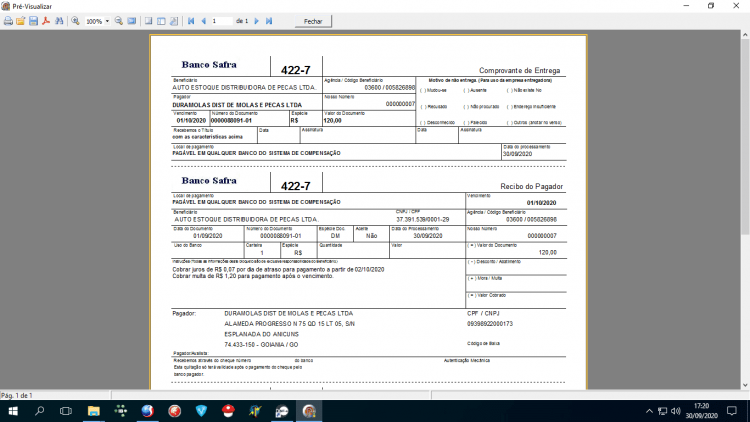Open Windows taskbar search

click(x=40, y=411)
